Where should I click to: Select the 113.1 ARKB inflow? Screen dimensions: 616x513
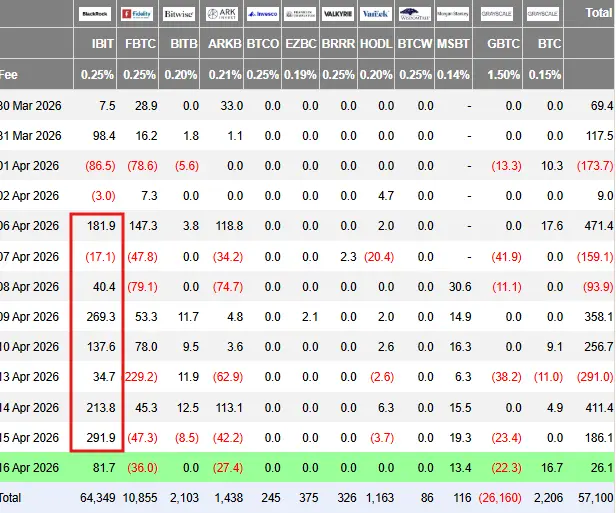click(x=229, y=408)
